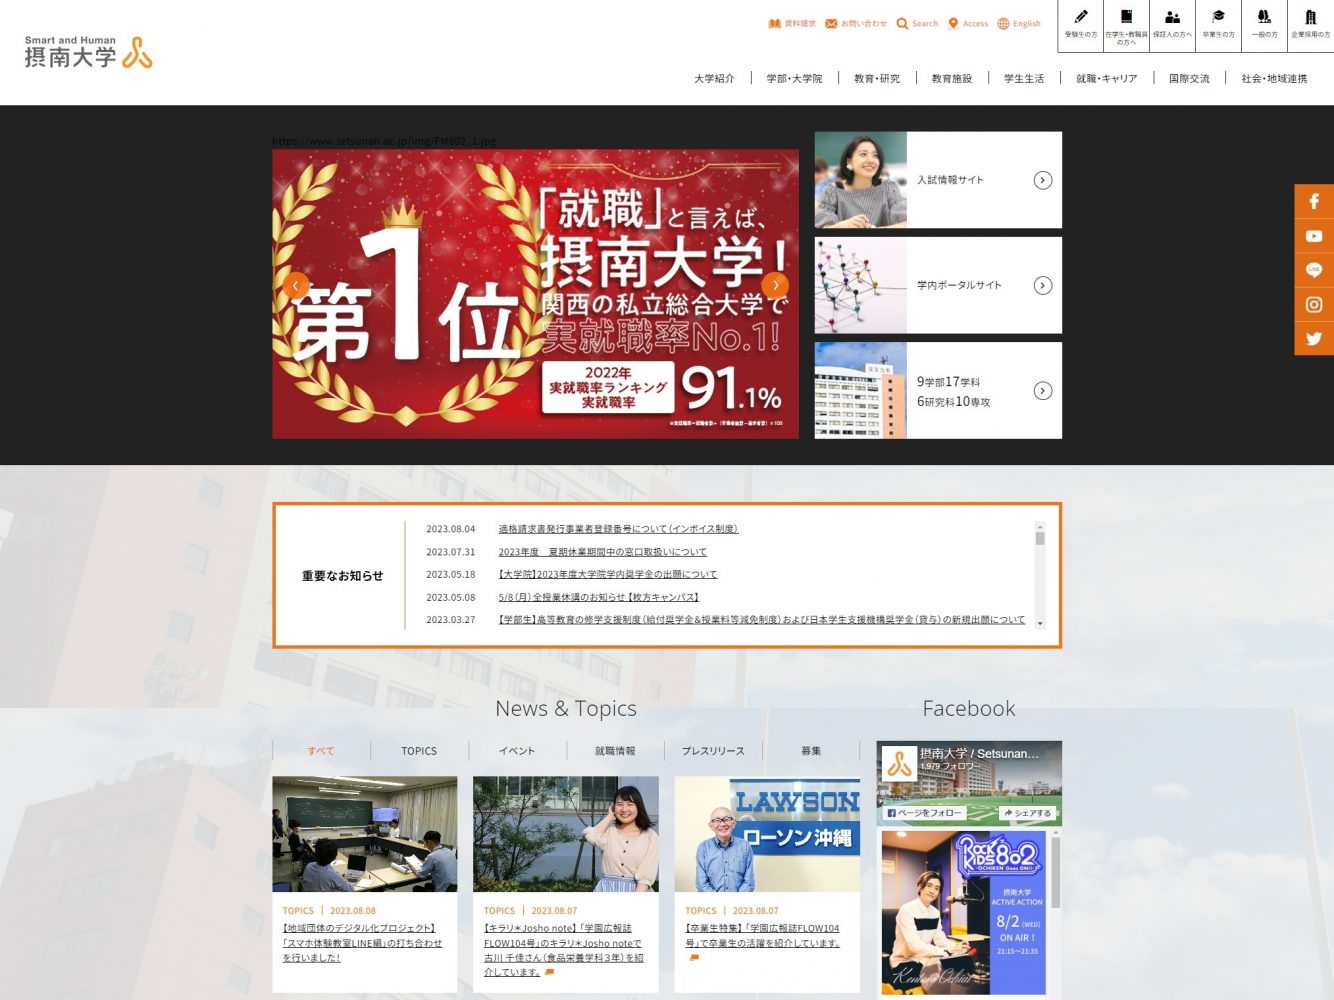Open 【大学院】2023年度大学院学内奨学金 notice
The image size is (1334, 1000).
coord(608,575)
